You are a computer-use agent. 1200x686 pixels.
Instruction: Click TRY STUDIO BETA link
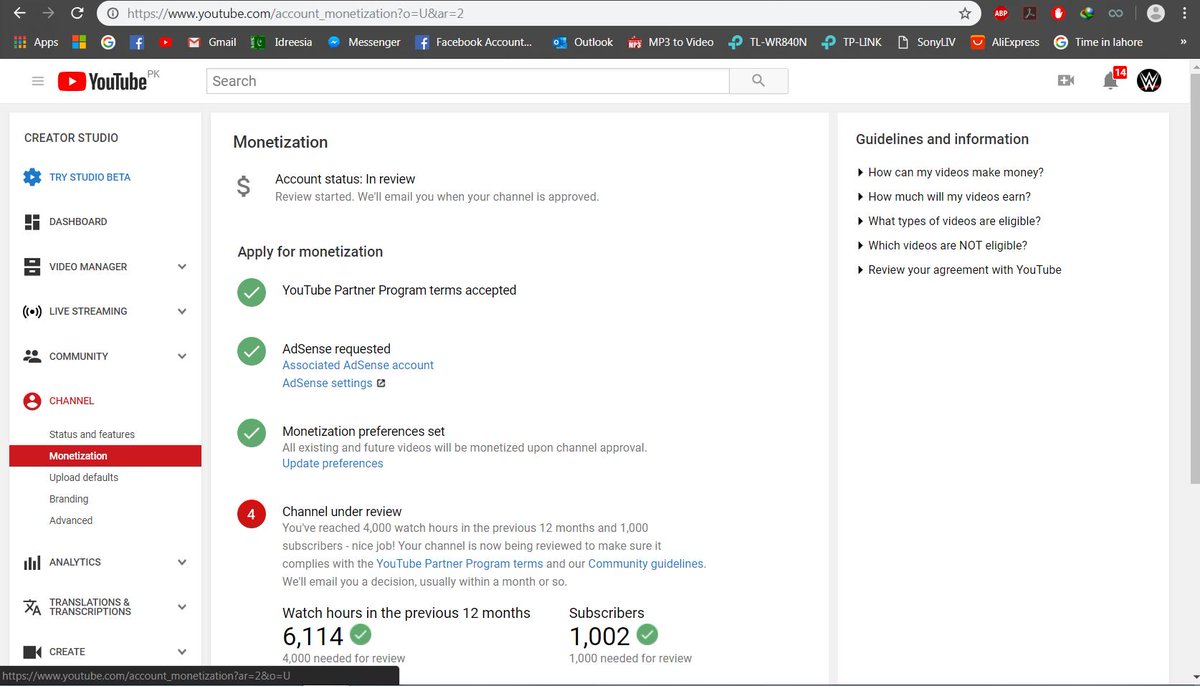coord(90,177)
